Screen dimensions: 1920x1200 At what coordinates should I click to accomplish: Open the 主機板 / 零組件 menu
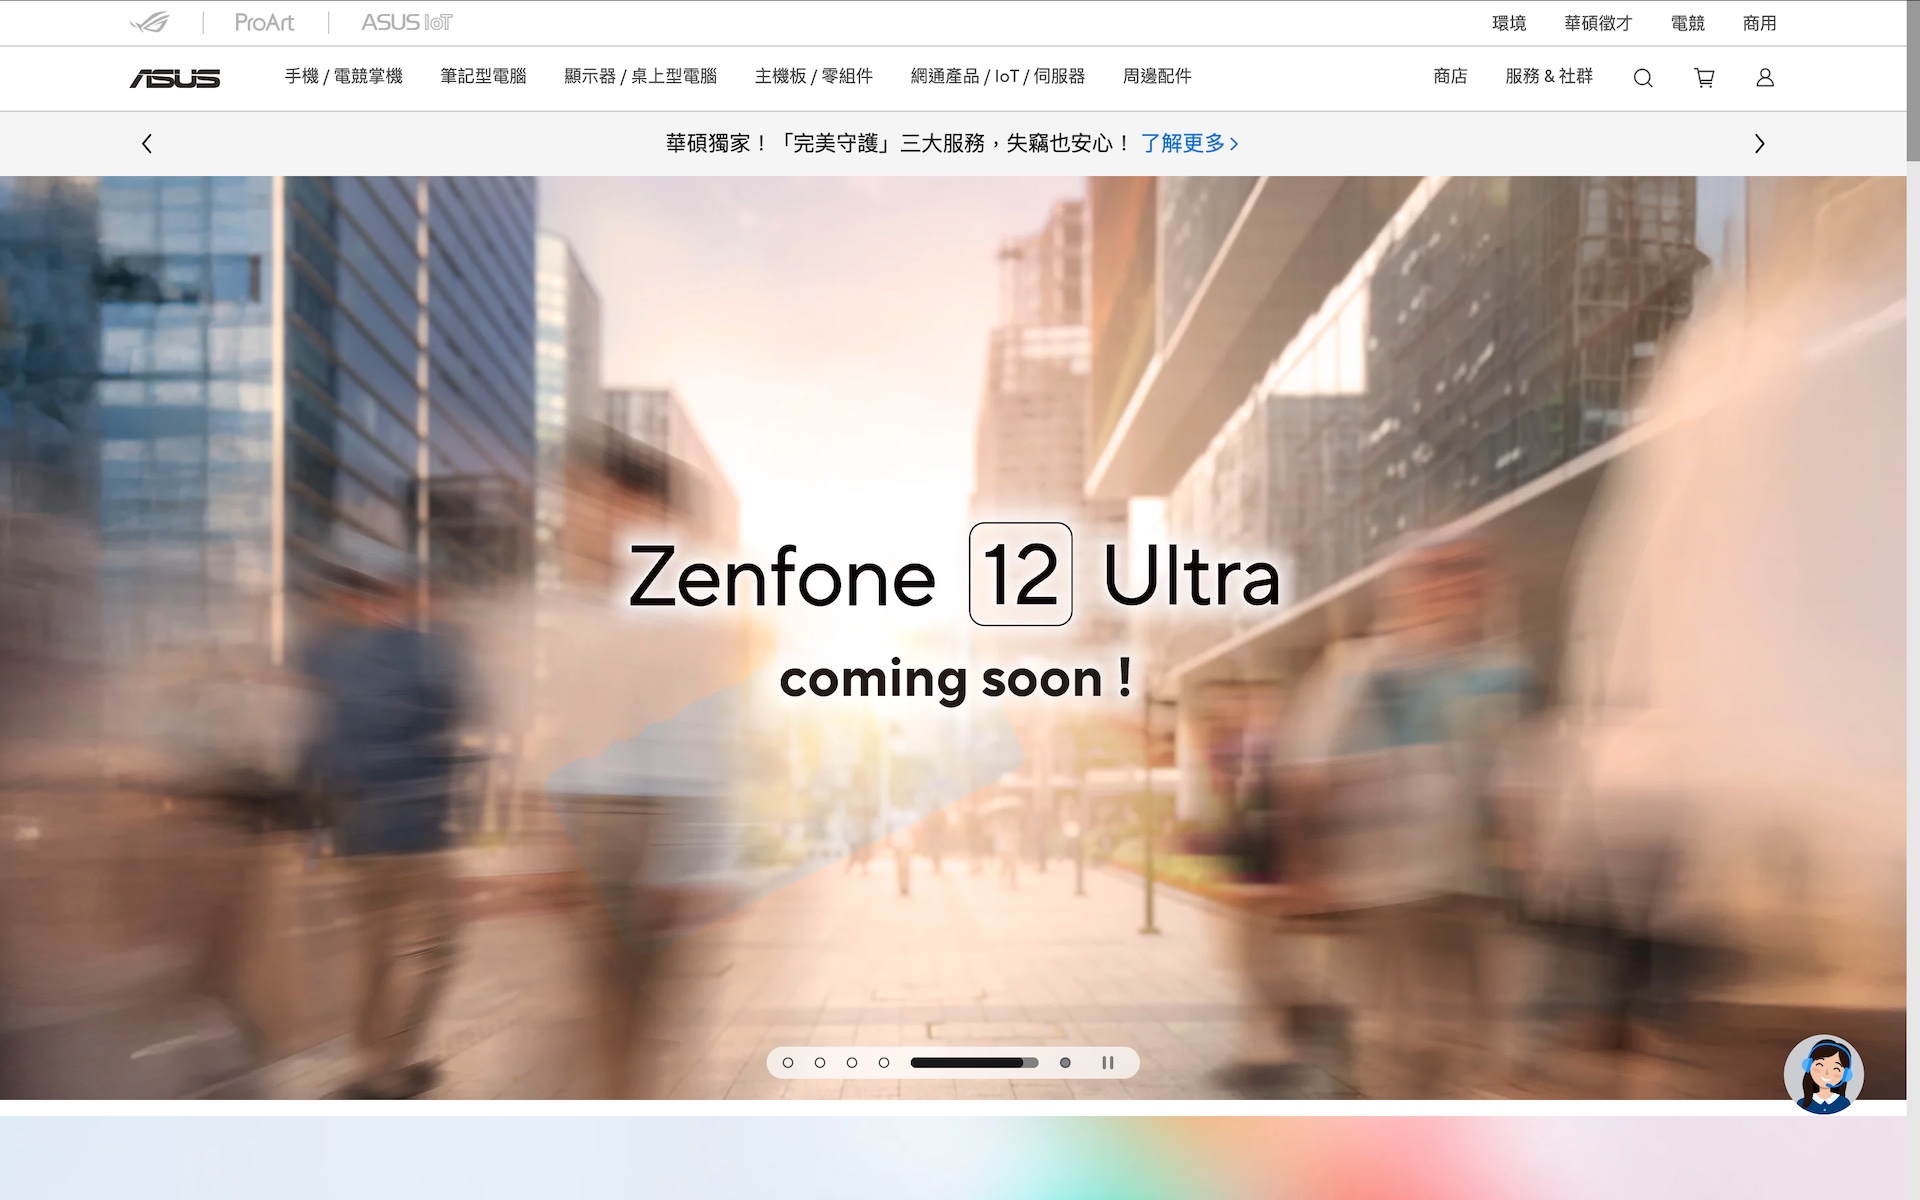[813, 76]
